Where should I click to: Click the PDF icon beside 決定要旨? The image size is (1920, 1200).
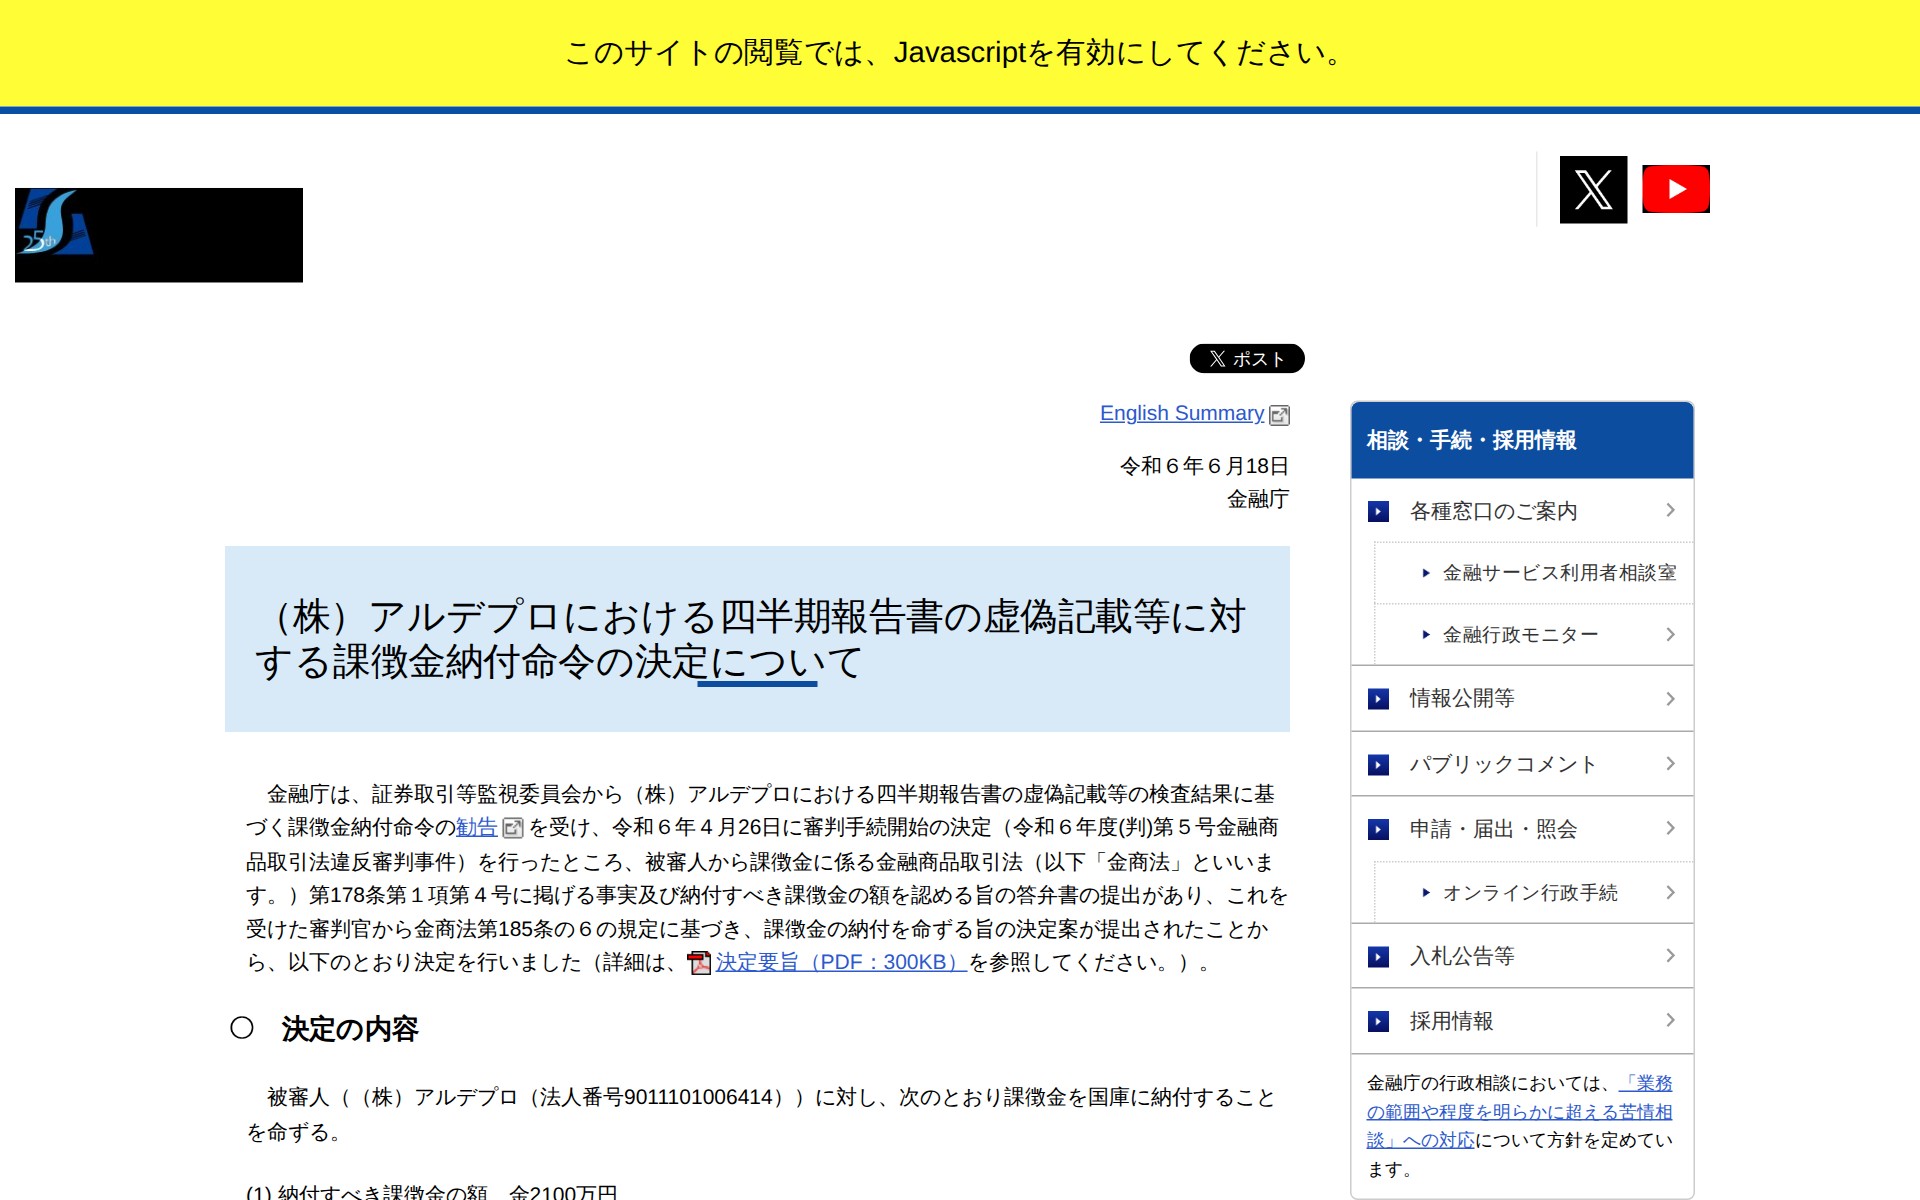[699, 963]
